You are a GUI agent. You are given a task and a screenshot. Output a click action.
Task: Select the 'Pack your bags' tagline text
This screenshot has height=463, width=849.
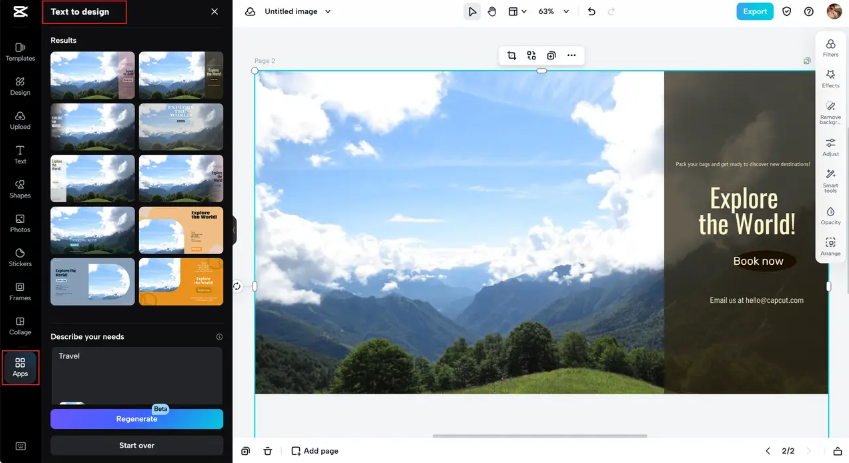pos(742,164)
